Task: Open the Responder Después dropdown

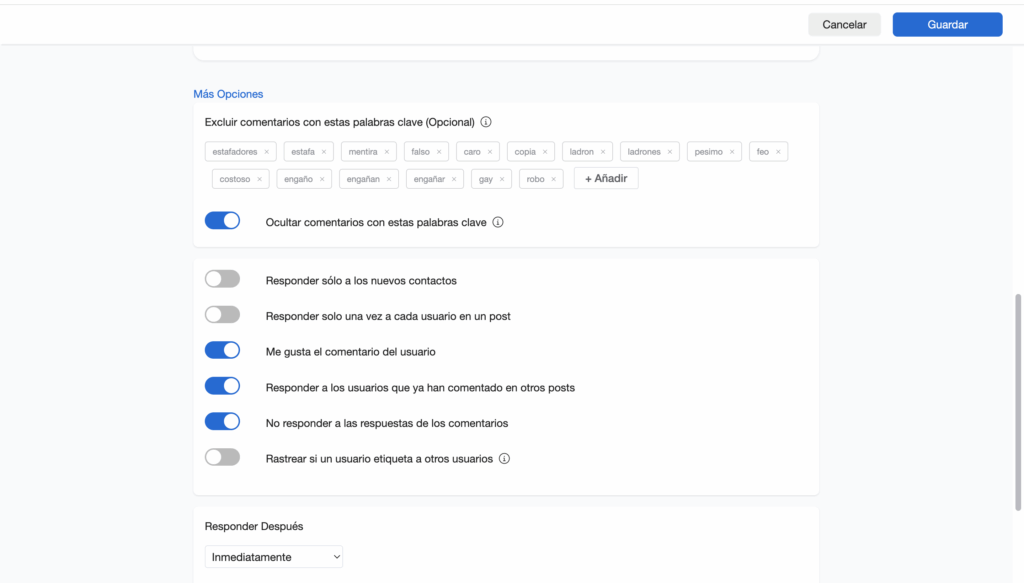Action: pos(274,557)
